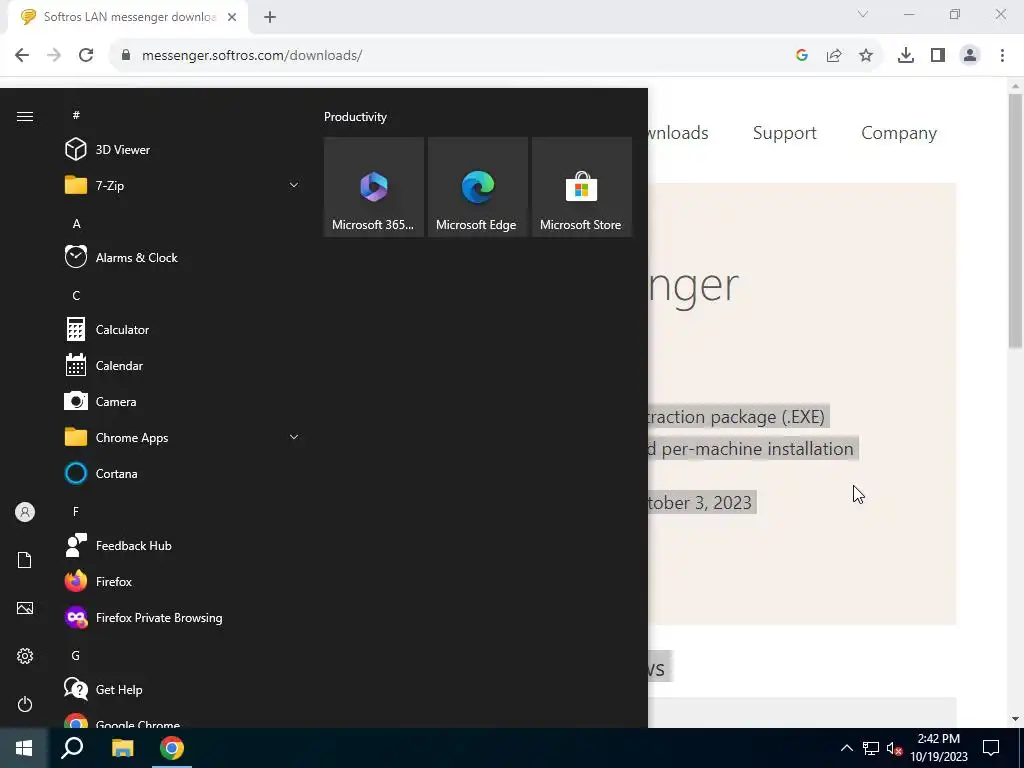The width and height of the screenshot is (1024, 768).
Task: Show hidden system tray icons
Action: [x=846, y=748]
